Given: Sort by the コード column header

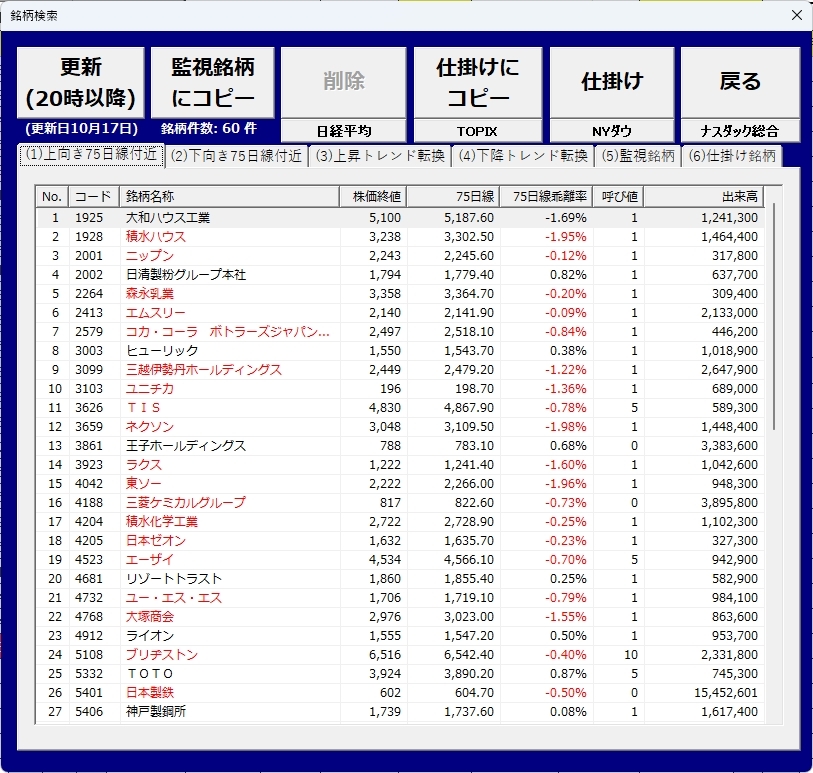Looking at the screenshot, I should coord(94,196).
